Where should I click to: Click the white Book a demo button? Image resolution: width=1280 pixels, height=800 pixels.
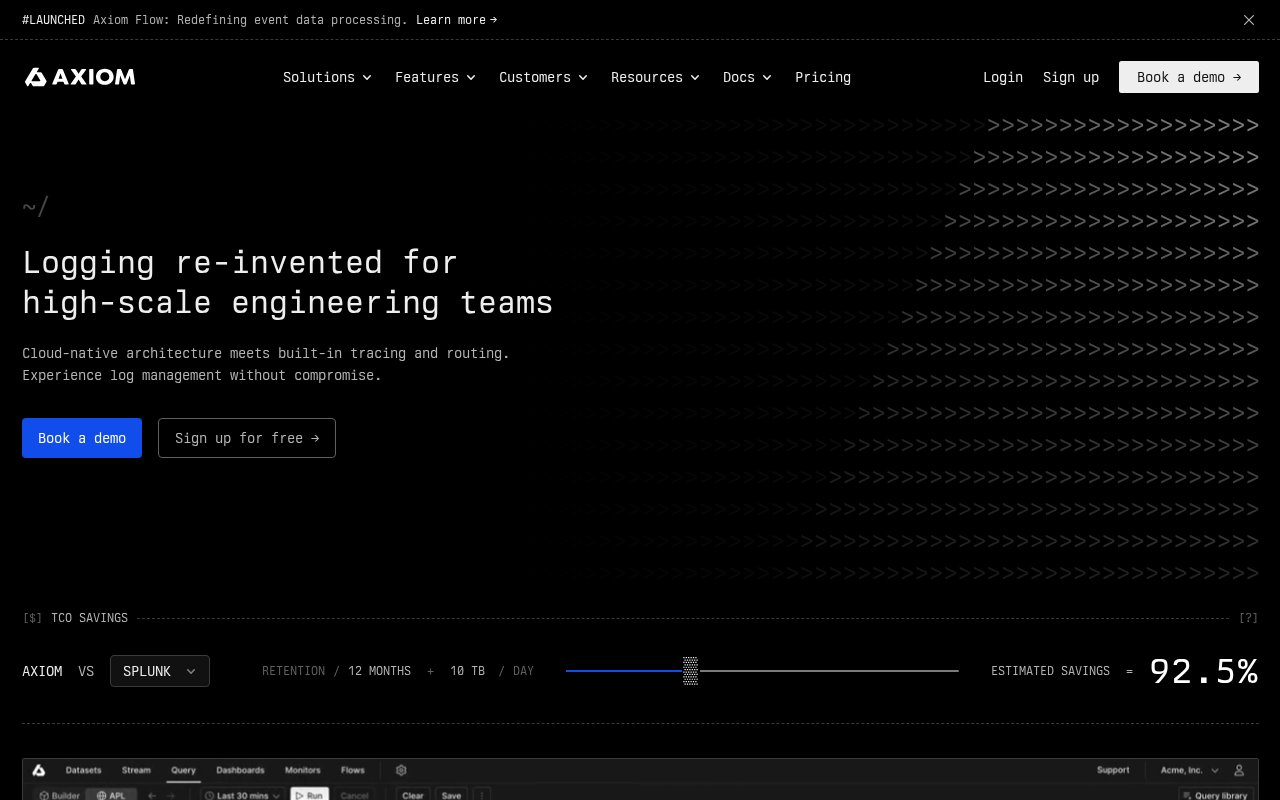[x=1189, y=77]
